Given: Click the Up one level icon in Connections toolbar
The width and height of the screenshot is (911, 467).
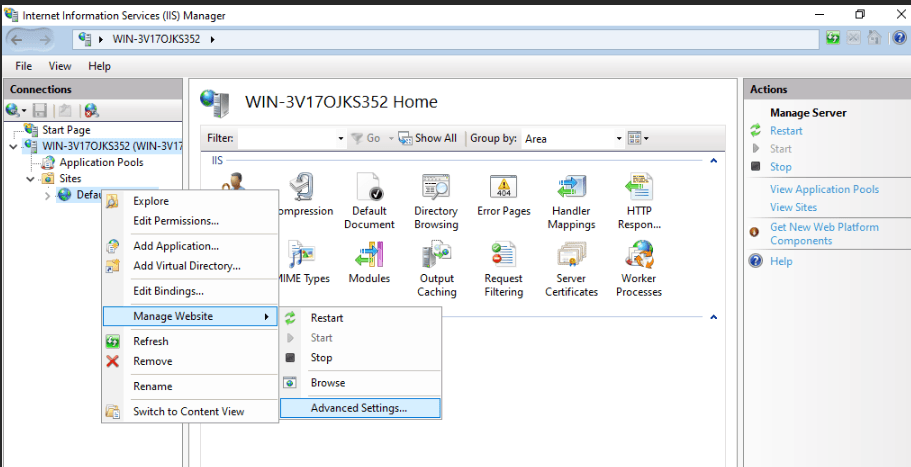Looking at the screenshot, I should (64, 110).
